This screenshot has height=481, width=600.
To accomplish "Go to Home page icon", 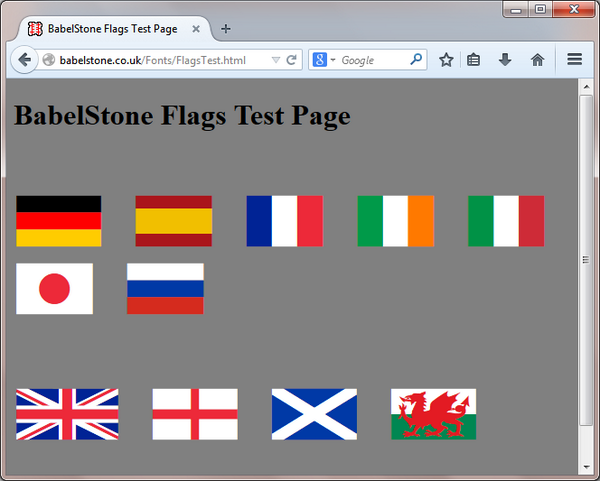I will coord(537,60).
